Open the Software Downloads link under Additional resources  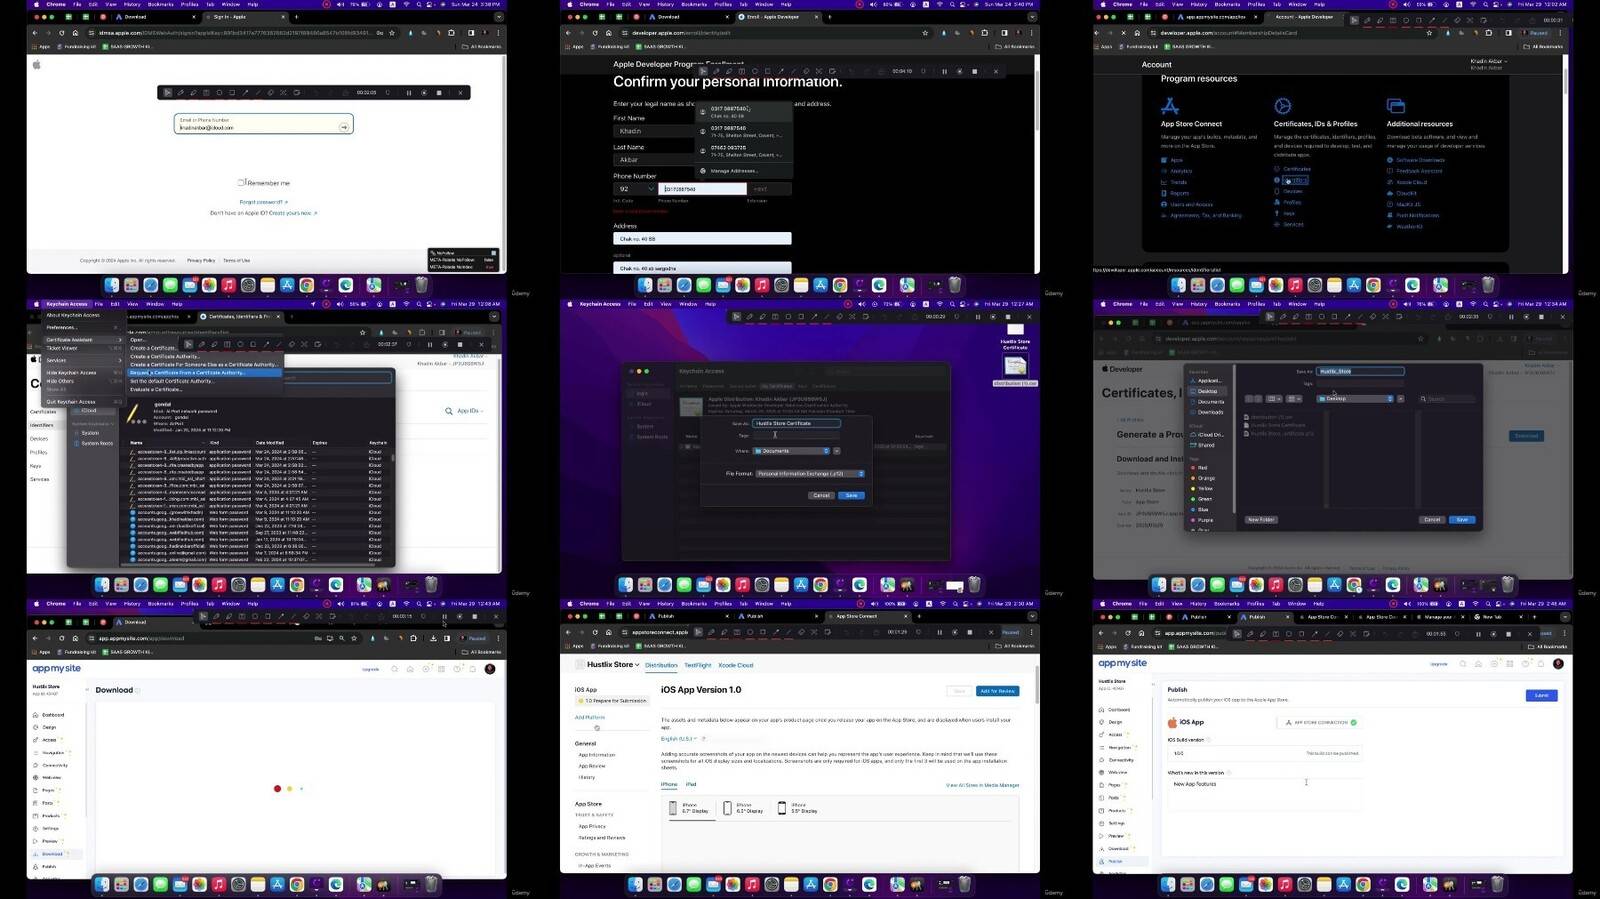click(1420, 160)
